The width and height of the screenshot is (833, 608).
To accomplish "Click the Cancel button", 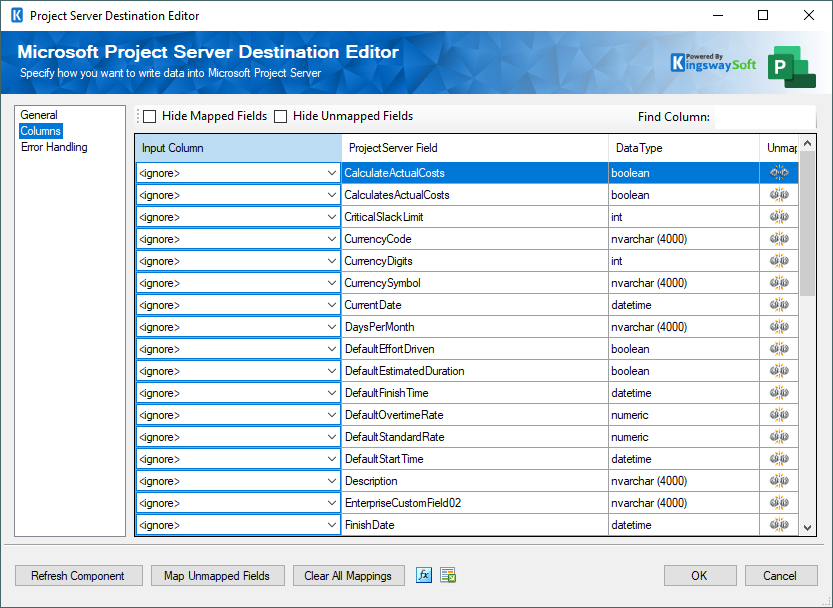I will point(780,576).
